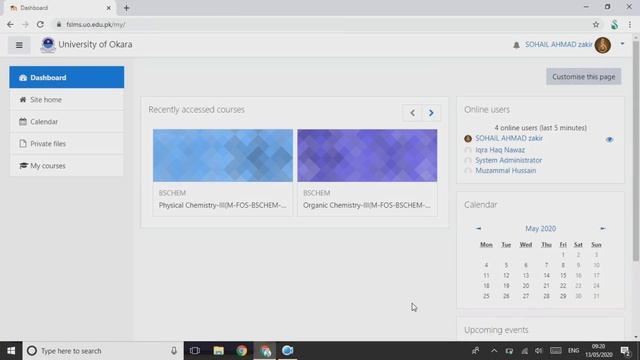The image size is (640, 360).
Task: Click the Windows search box
Action: click(103, 351)
